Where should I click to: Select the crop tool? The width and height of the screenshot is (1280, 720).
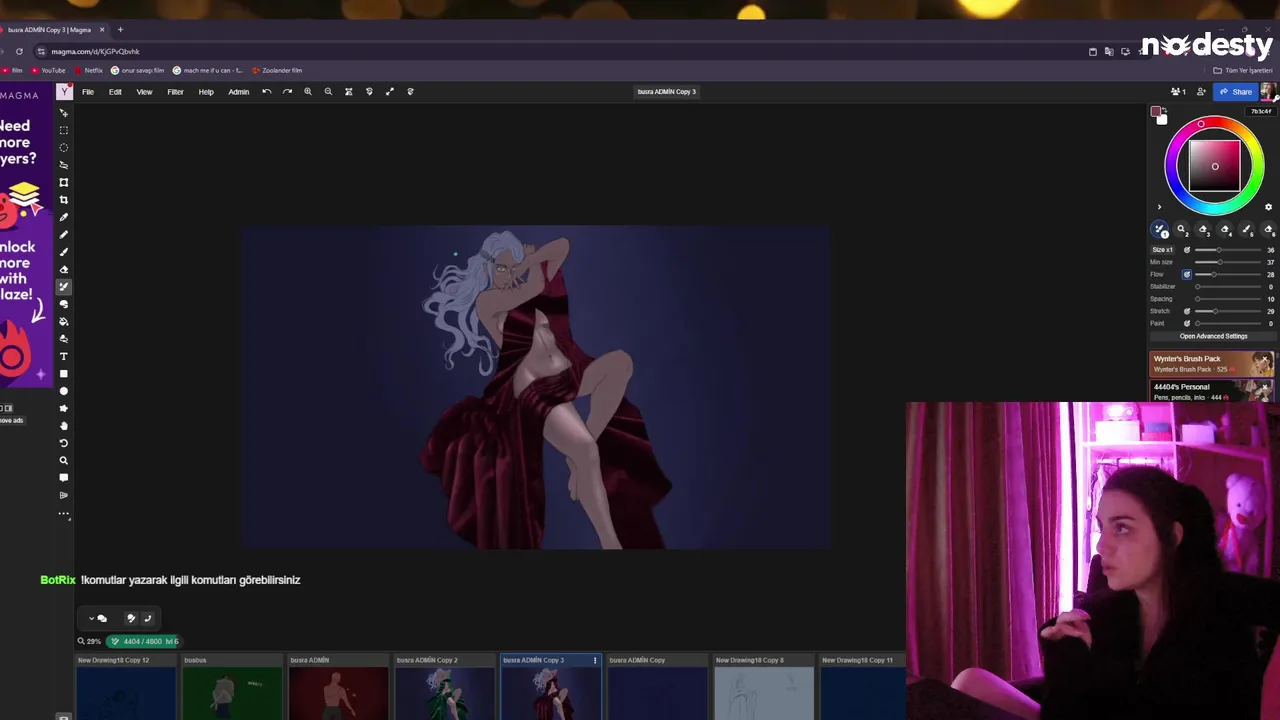click(64, 200)
